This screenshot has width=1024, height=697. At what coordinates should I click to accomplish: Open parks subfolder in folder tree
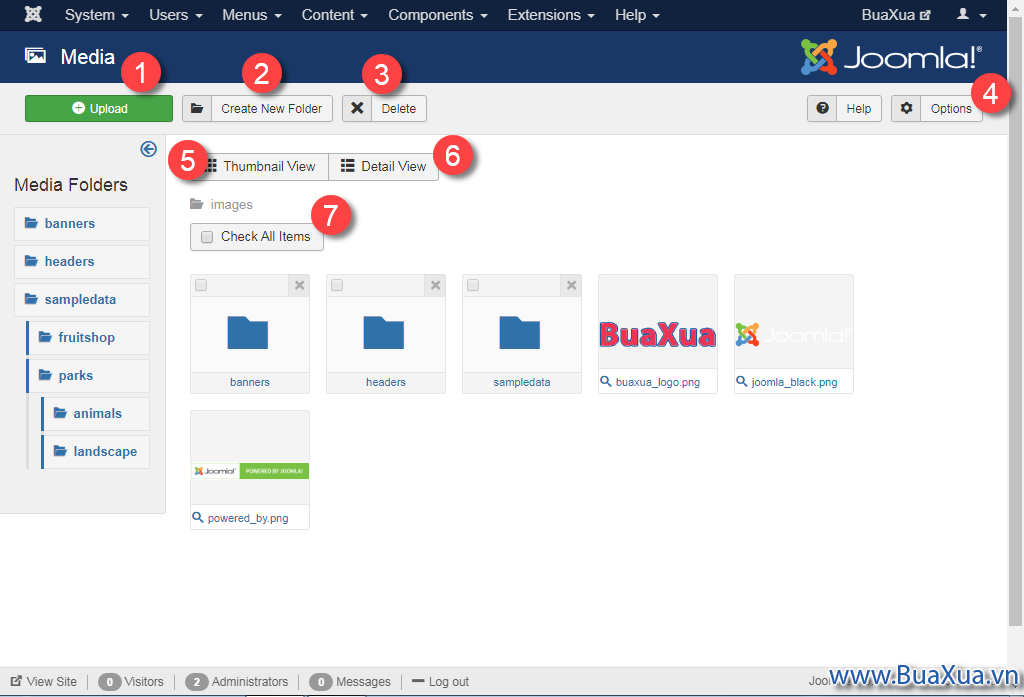click(88, 375)
